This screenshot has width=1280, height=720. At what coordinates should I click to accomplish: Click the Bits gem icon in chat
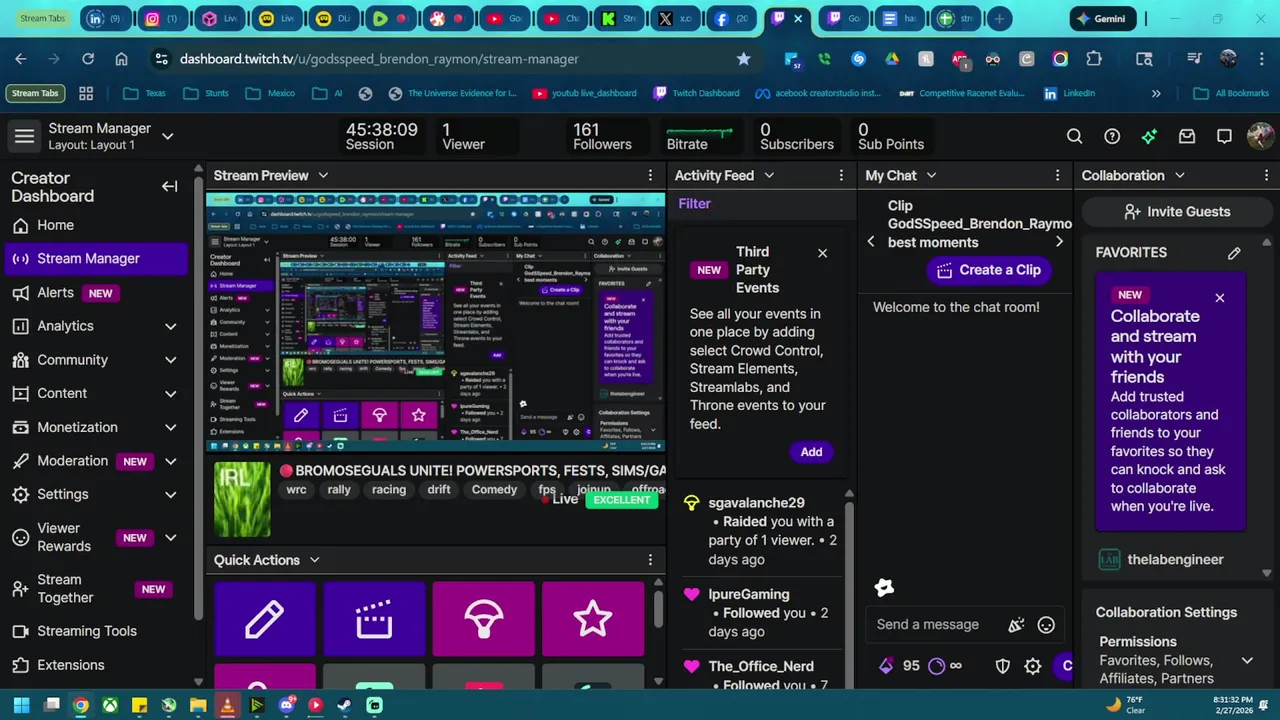(885, 666)
